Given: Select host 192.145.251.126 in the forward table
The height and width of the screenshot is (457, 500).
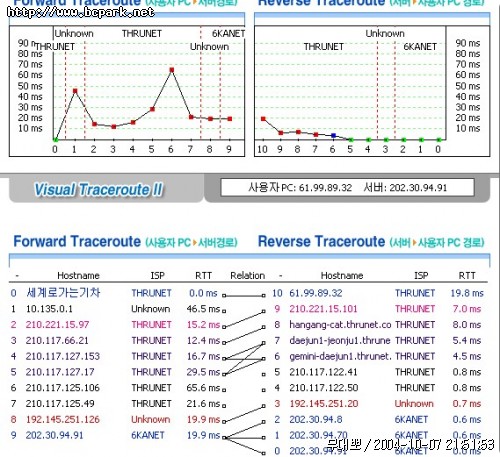Looking at the screenshot, I should pyautogui.click(x=63, y=419).
